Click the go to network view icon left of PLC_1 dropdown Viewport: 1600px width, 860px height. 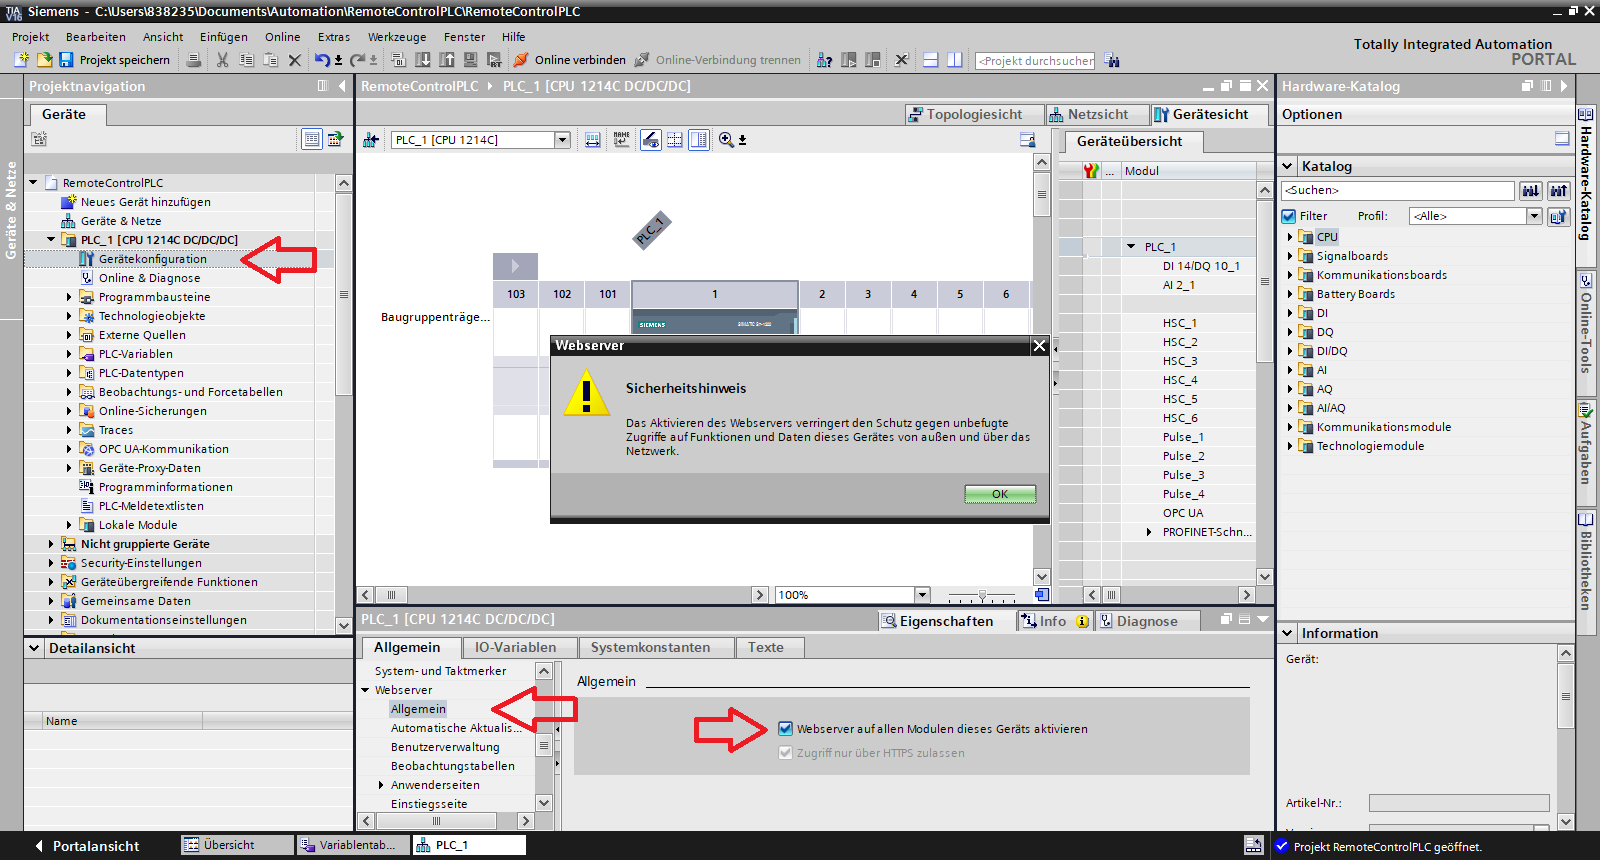tap(371, 140)
